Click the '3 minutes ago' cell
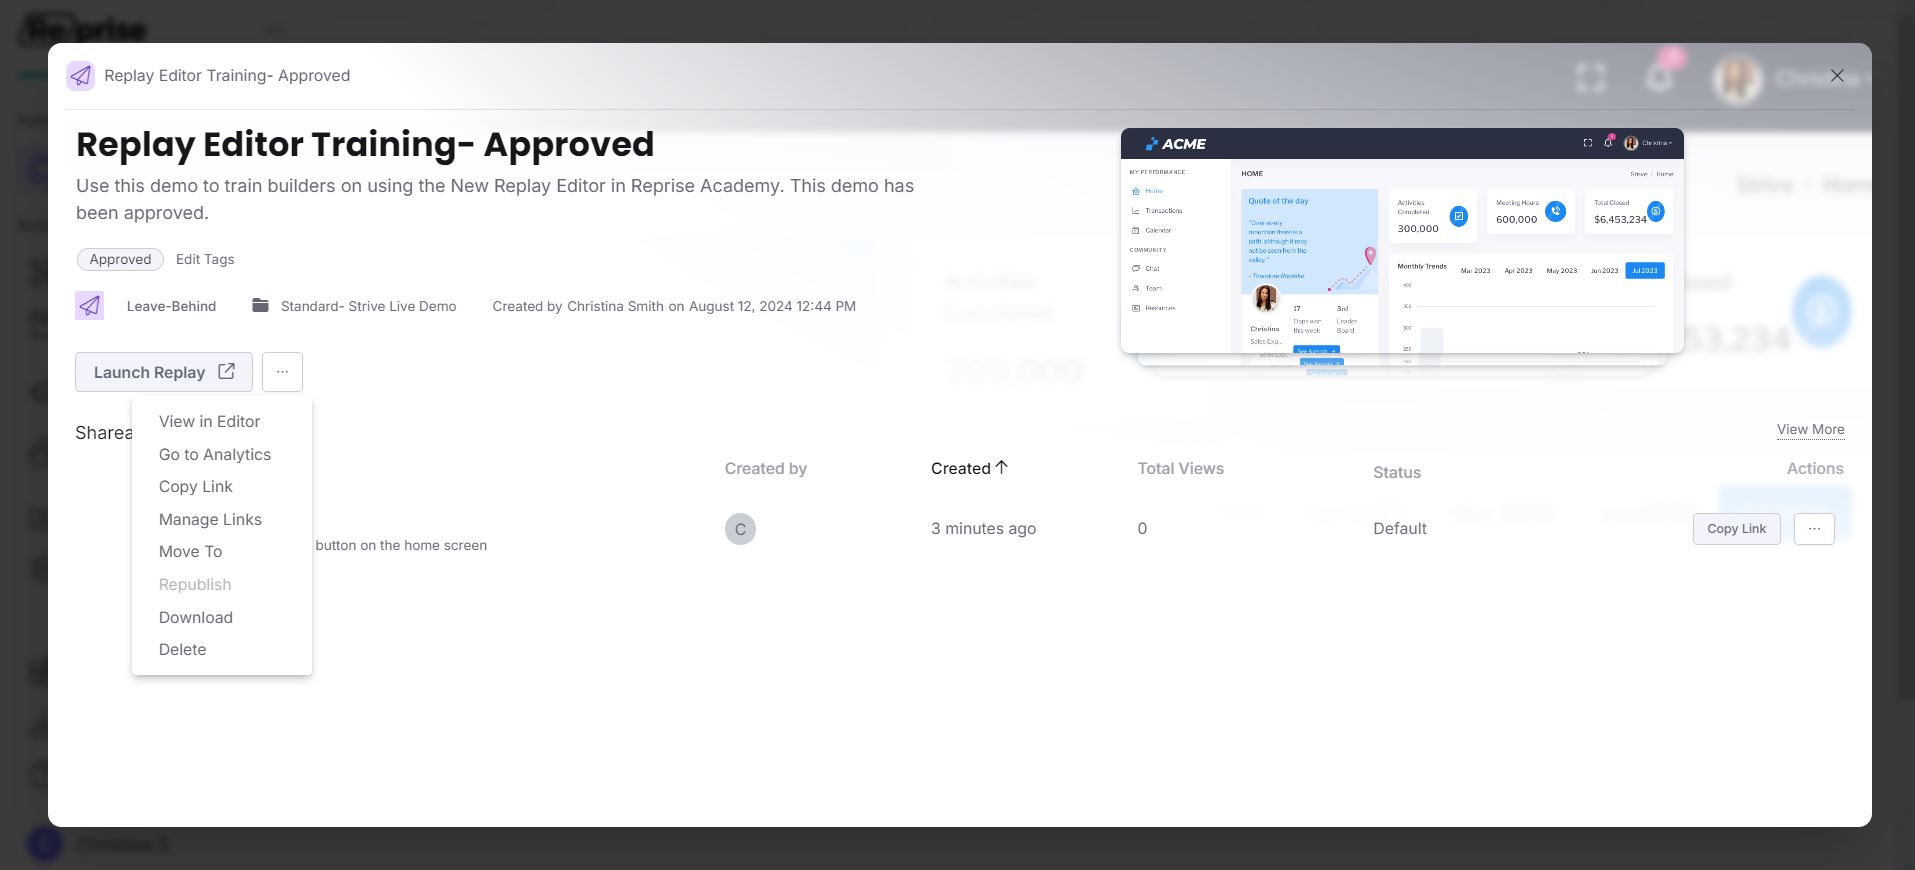This screenshot has width=1915, height=870. (x=983, y=529)
